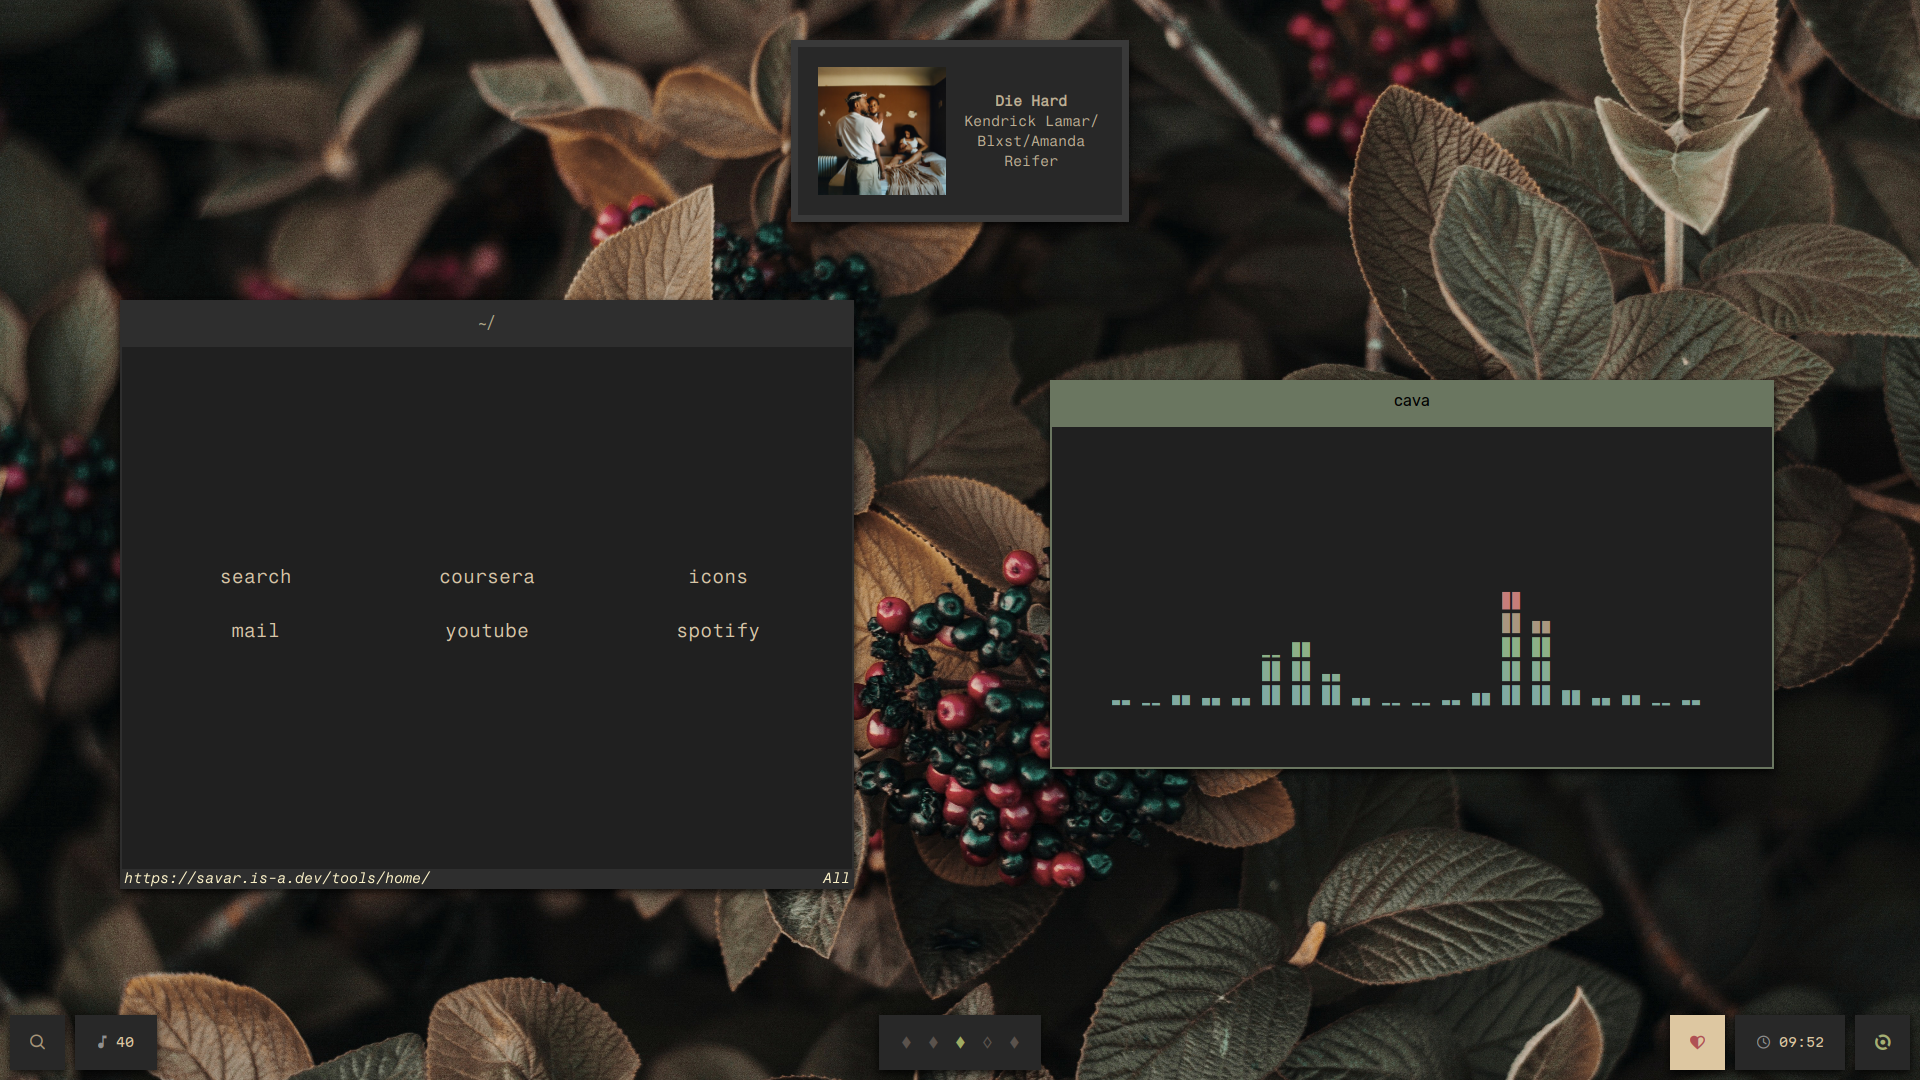1920x1080 pixels.
Task: Click the search magnifier icon in the bar
Action: (37, 1042)
